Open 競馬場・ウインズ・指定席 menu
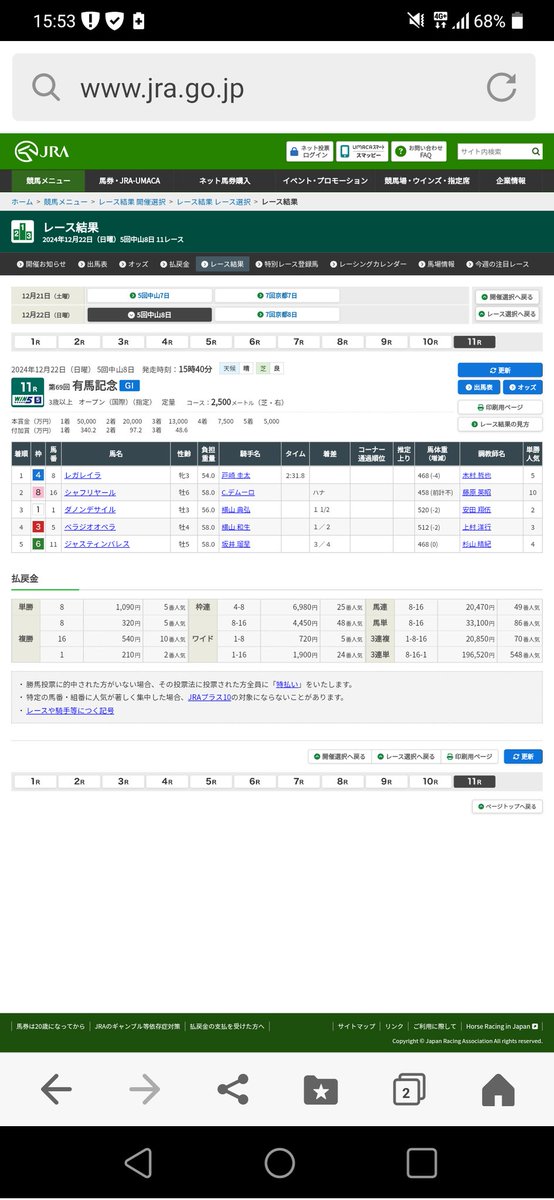 point(427,181)
